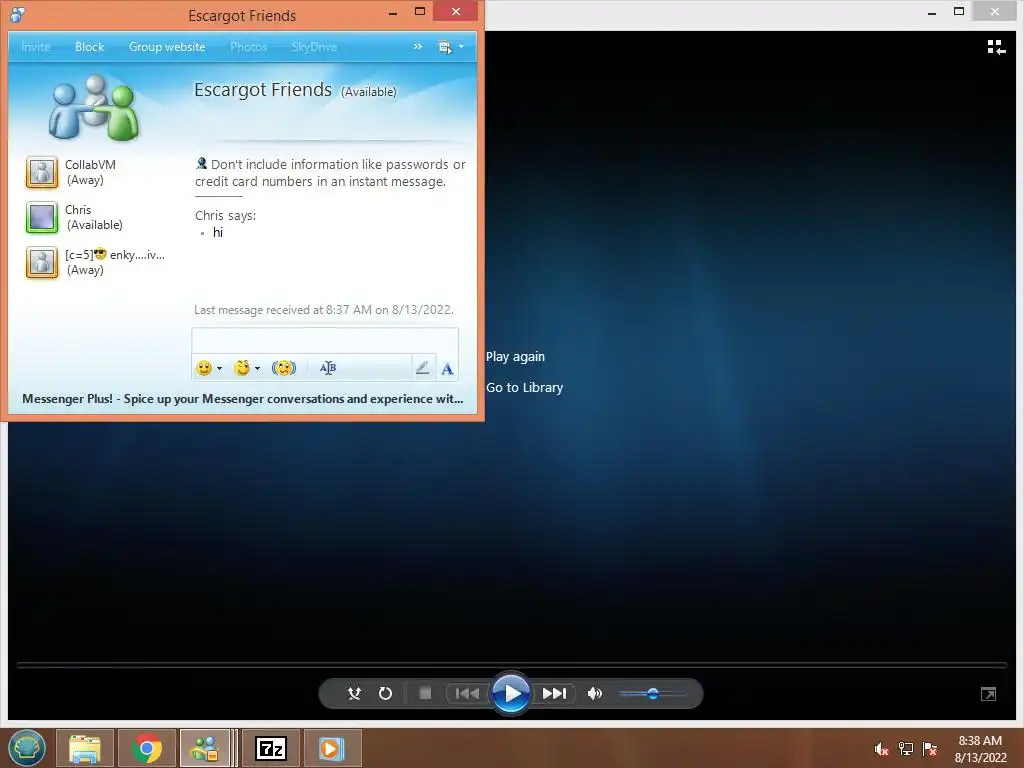
Task: Click the message input box
Action: [x=325, y=342]
